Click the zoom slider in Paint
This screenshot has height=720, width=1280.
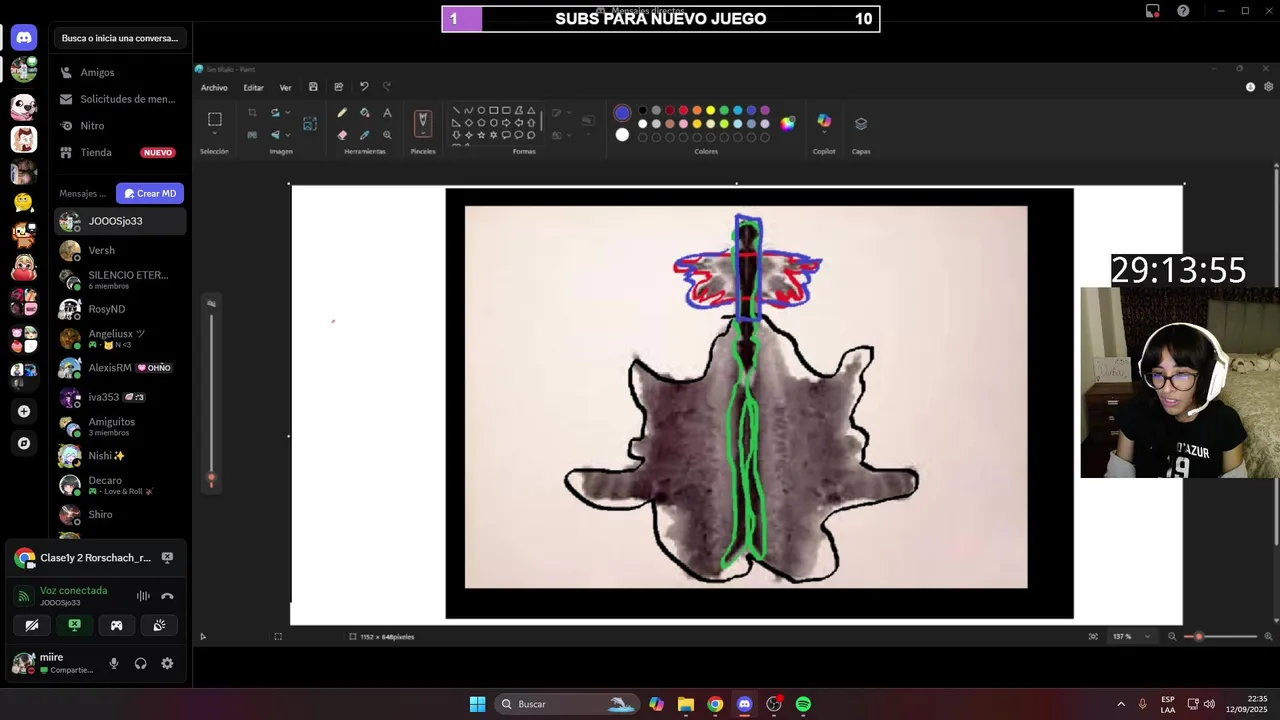click(x=1220, y=636)
